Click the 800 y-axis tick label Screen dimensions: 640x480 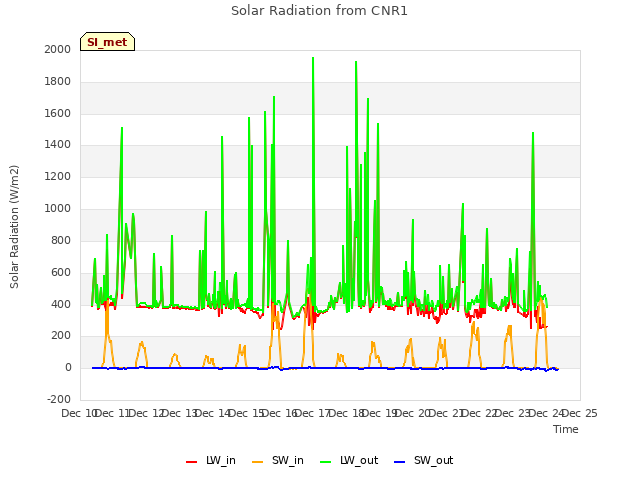61,240
